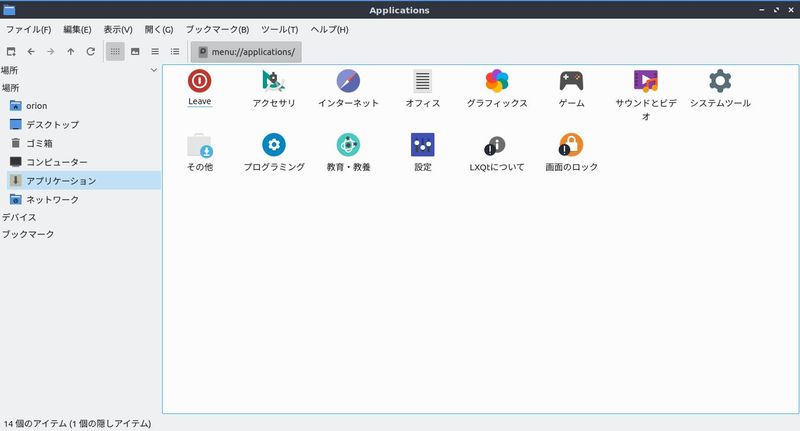Click the menu://applications/ path button

[x=246, y=51]
